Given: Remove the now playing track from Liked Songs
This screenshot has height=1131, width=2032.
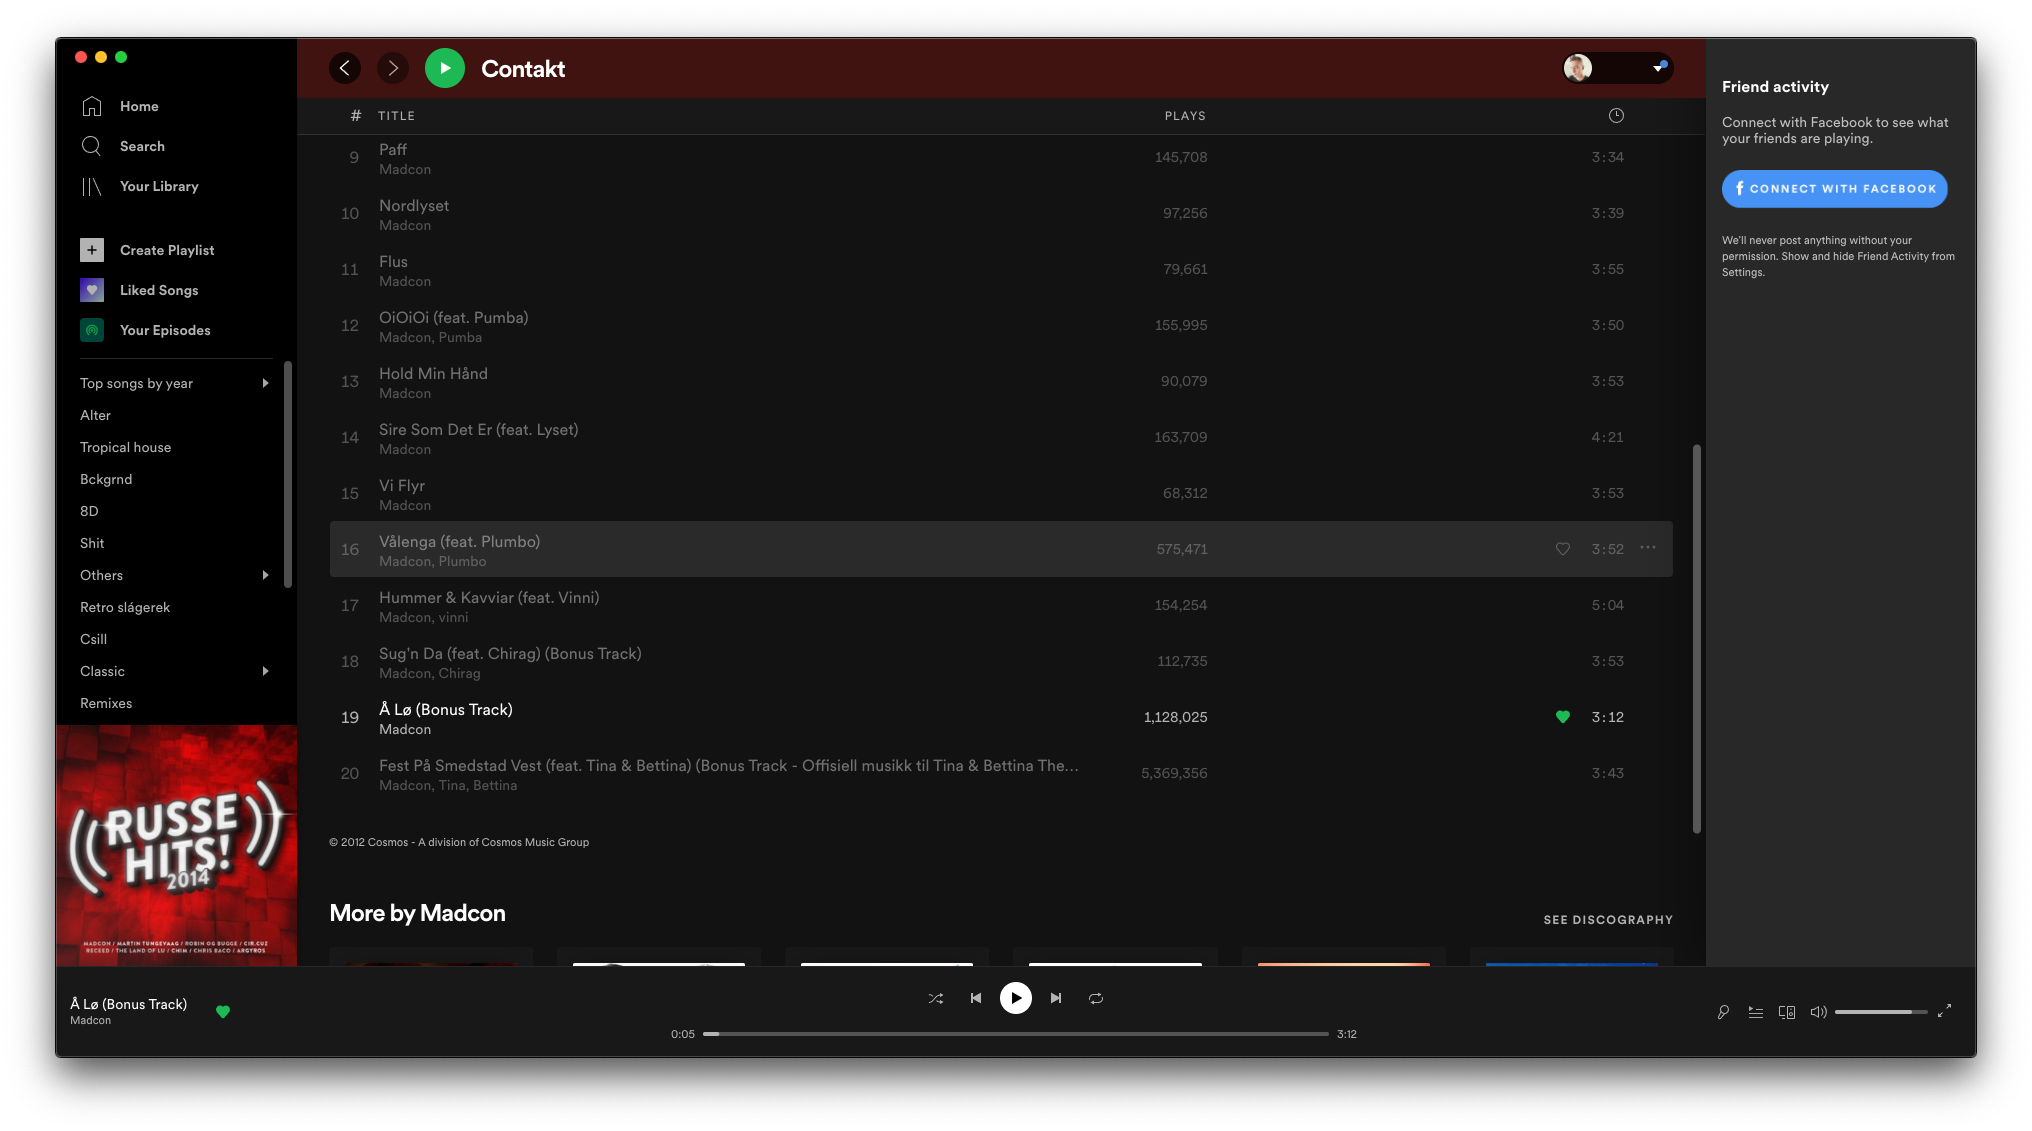Looking at the screenshot, I should tap(222, 1012).
